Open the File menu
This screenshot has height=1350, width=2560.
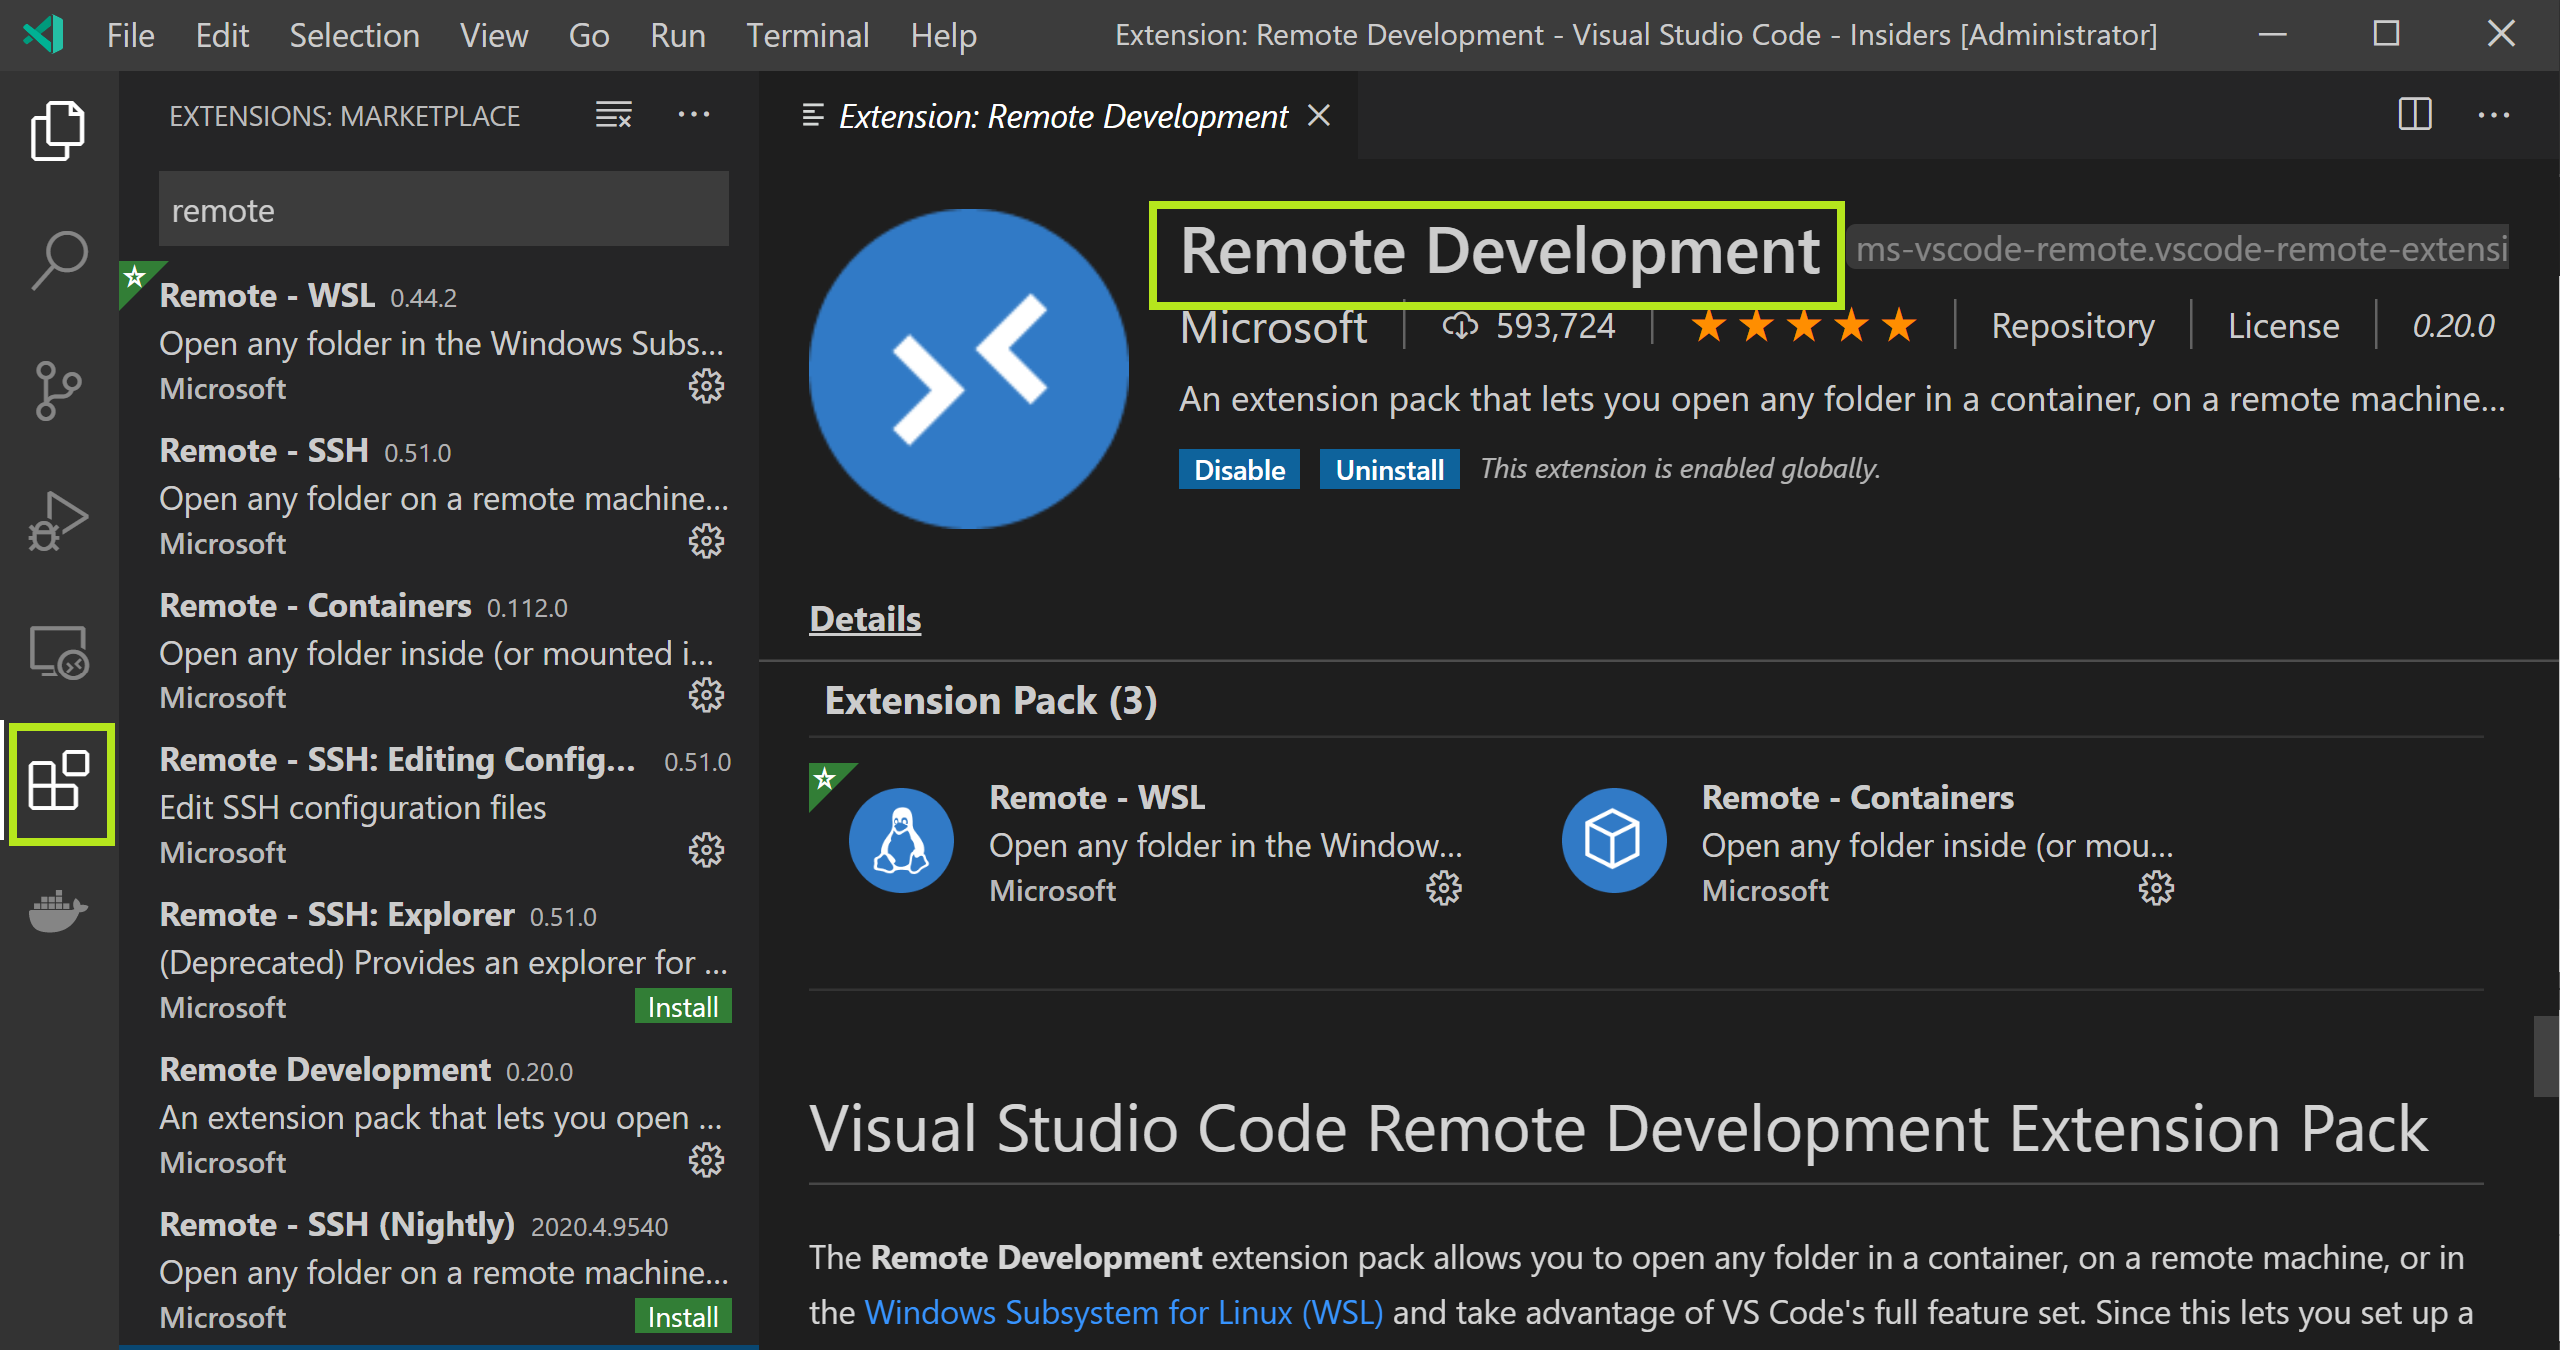(130, 36)
